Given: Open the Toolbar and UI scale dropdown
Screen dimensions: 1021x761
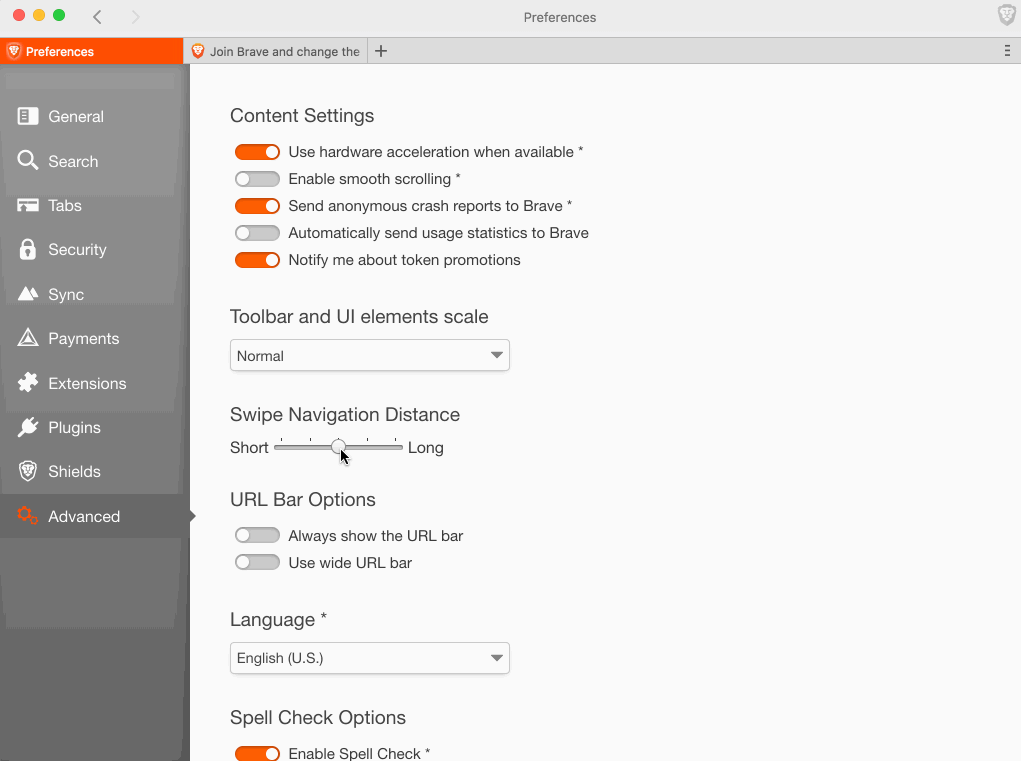Looking at the screenshot, I should coord(370,355).
